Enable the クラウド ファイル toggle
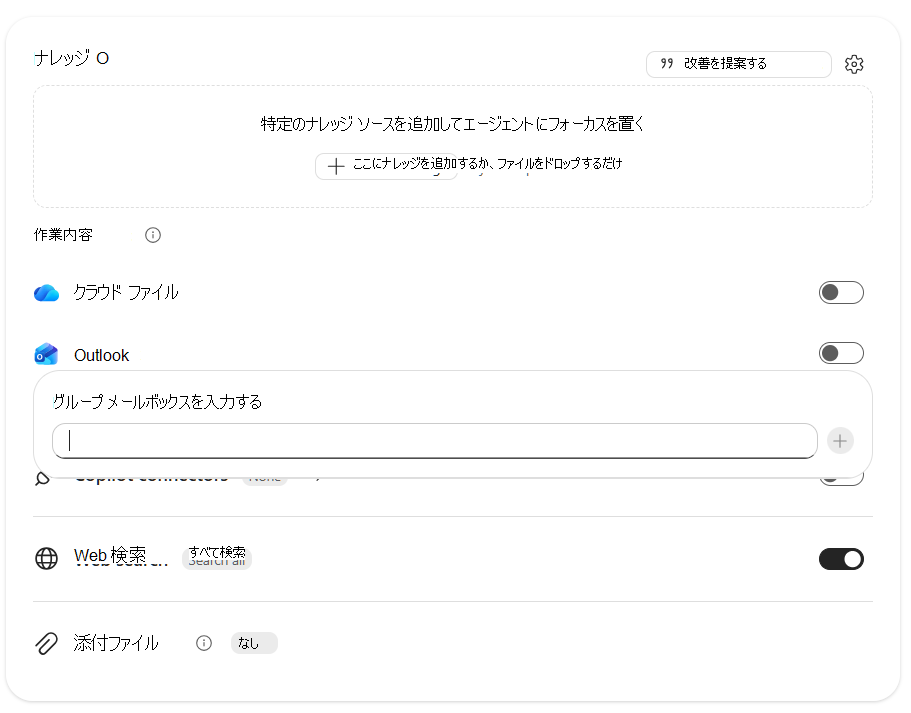911x713 pixels. [x=841, y=292]
